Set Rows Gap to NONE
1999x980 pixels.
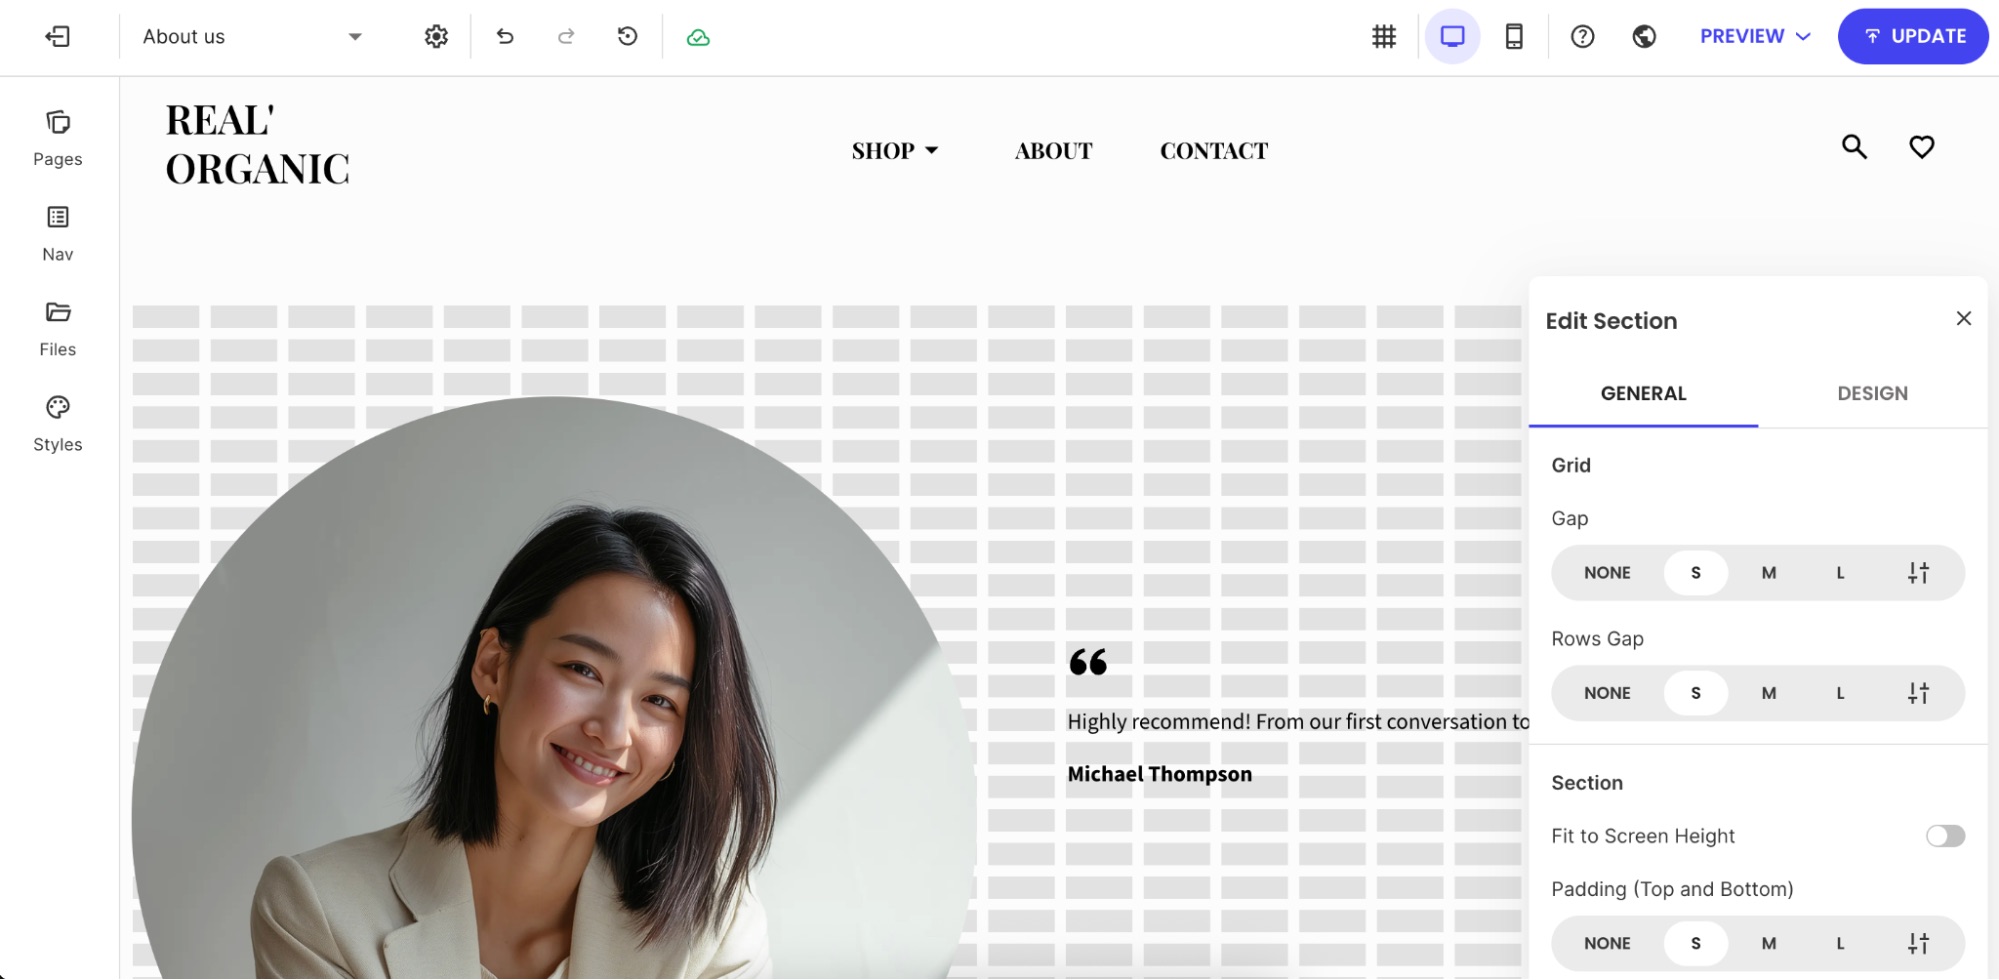(x=1607, y=693)
